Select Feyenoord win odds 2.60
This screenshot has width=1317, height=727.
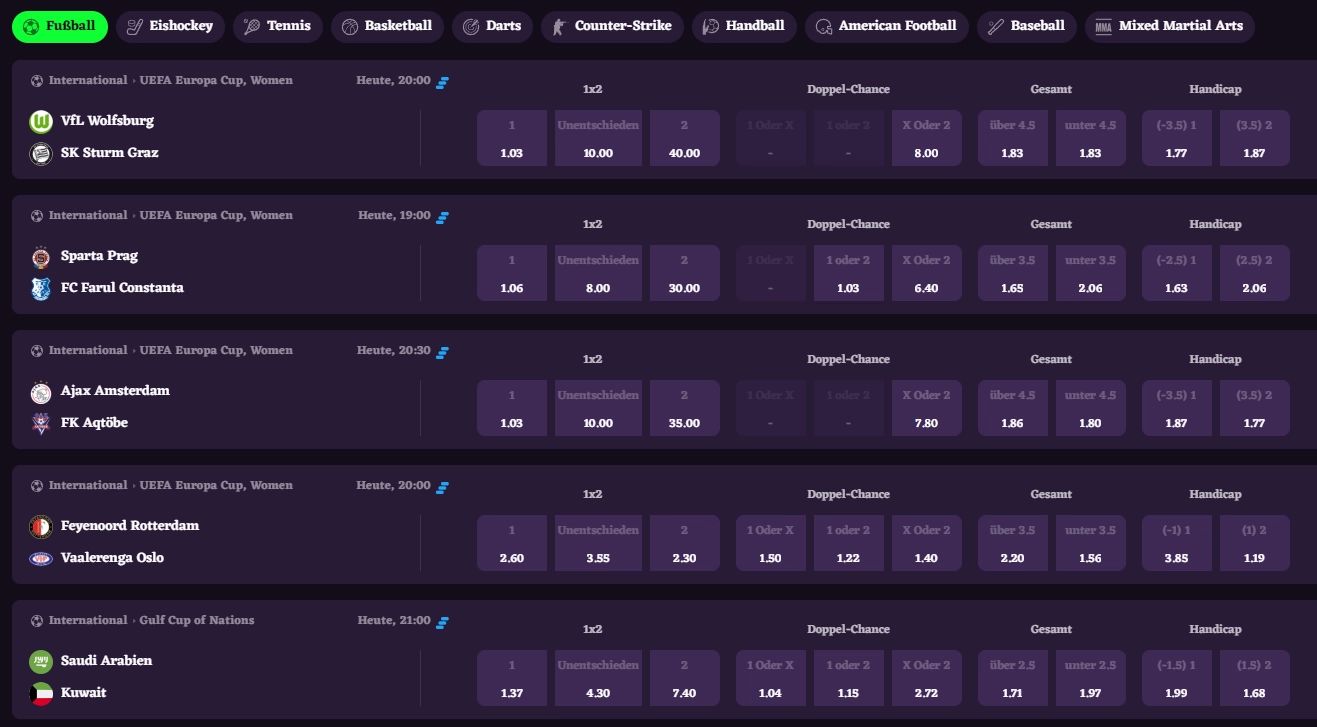point(512,543)
